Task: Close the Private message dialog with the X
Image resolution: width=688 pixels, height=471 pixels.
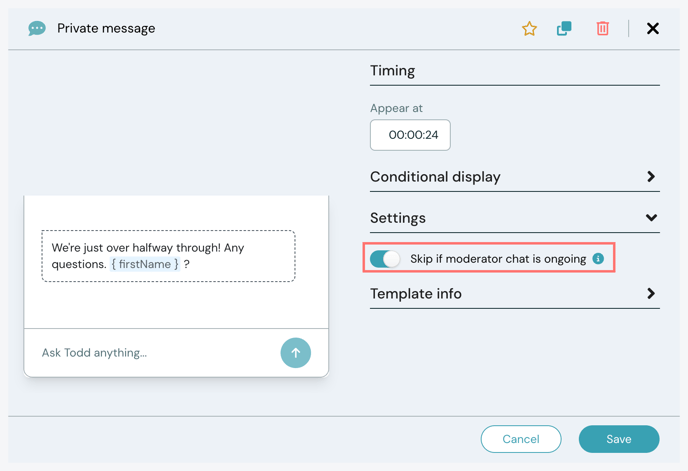Action: tap(653, 29)
